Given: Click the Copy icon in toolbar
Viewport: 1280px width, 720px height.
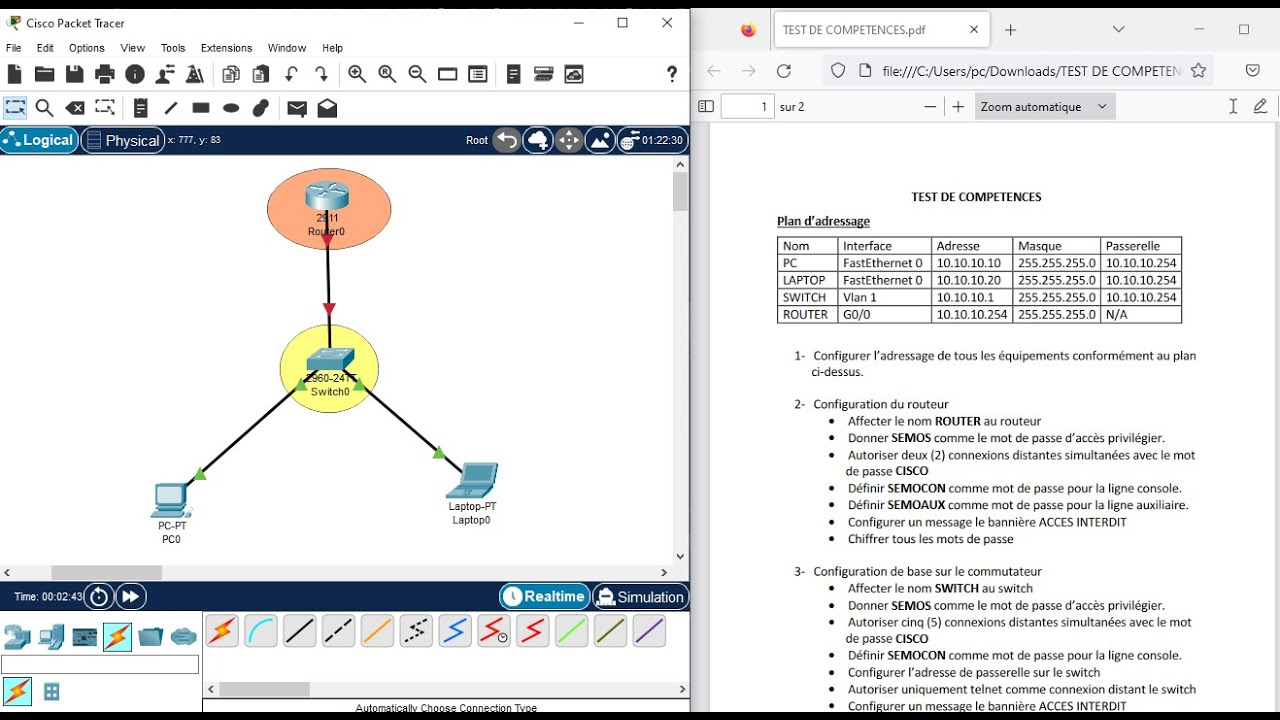Looking at the screenshot, I should point(231,74).
